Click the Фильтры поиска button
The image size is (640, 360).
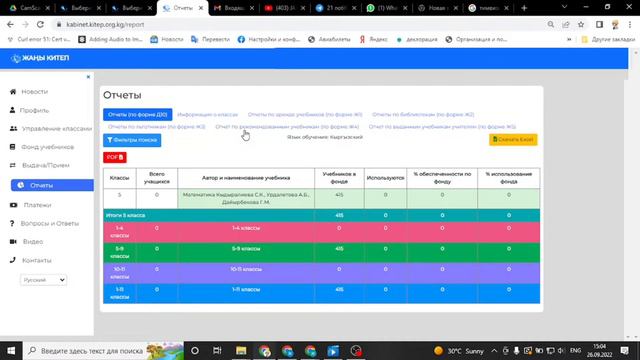[132, 140]
